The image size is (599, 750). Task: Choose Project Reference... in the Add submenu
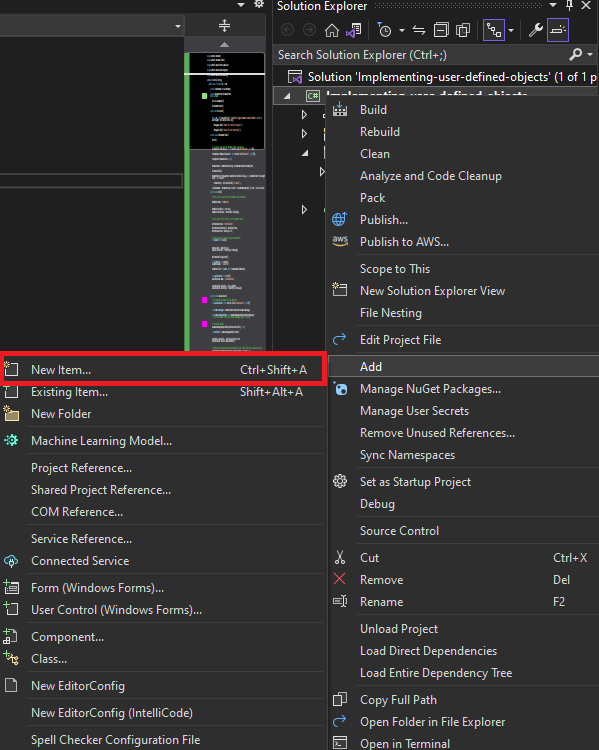coord(81,468)
